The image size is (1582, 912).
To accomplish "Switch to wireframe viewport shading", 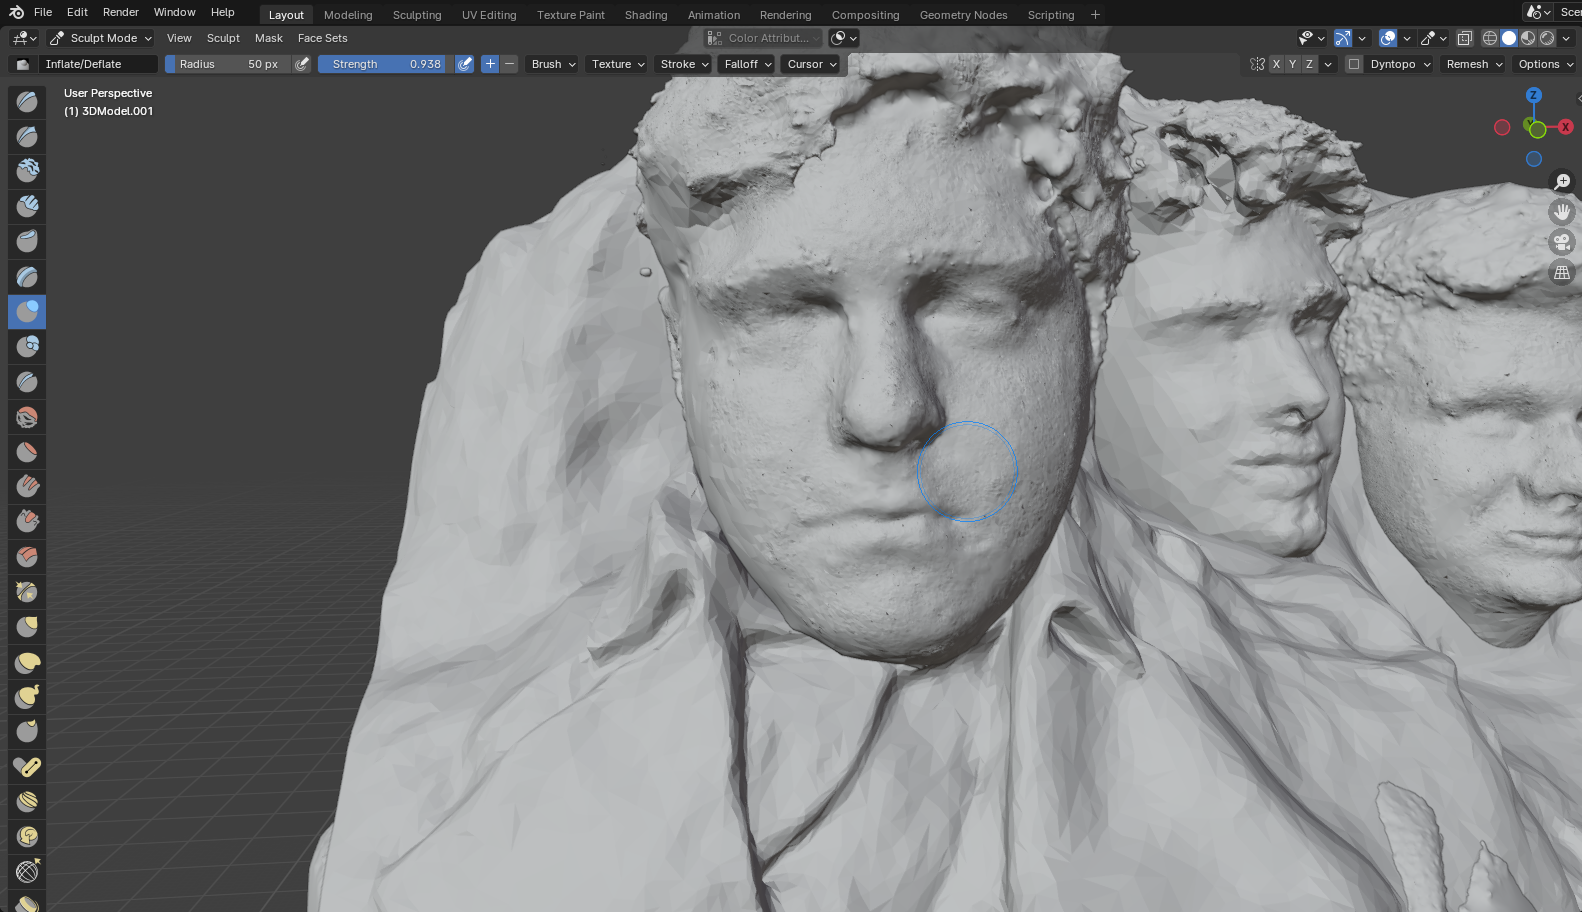I will (1490, 38).
